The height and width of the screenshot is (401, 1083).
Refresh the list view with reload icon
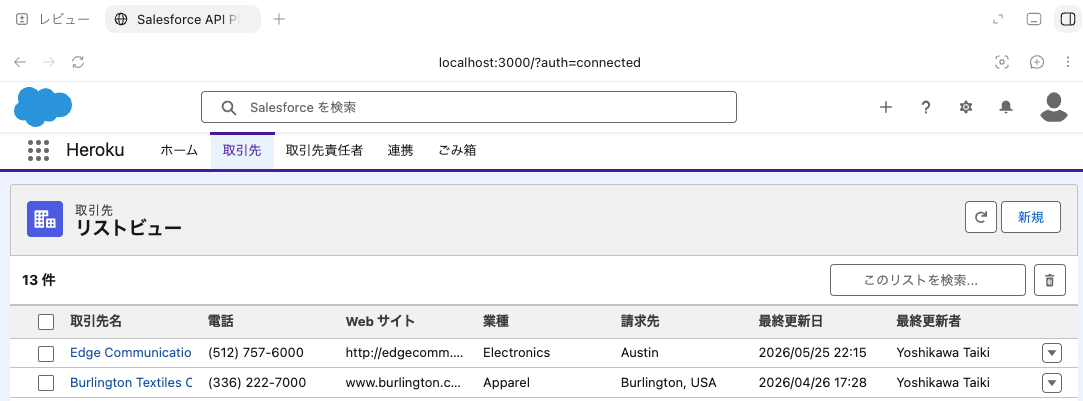coord(981,217)
